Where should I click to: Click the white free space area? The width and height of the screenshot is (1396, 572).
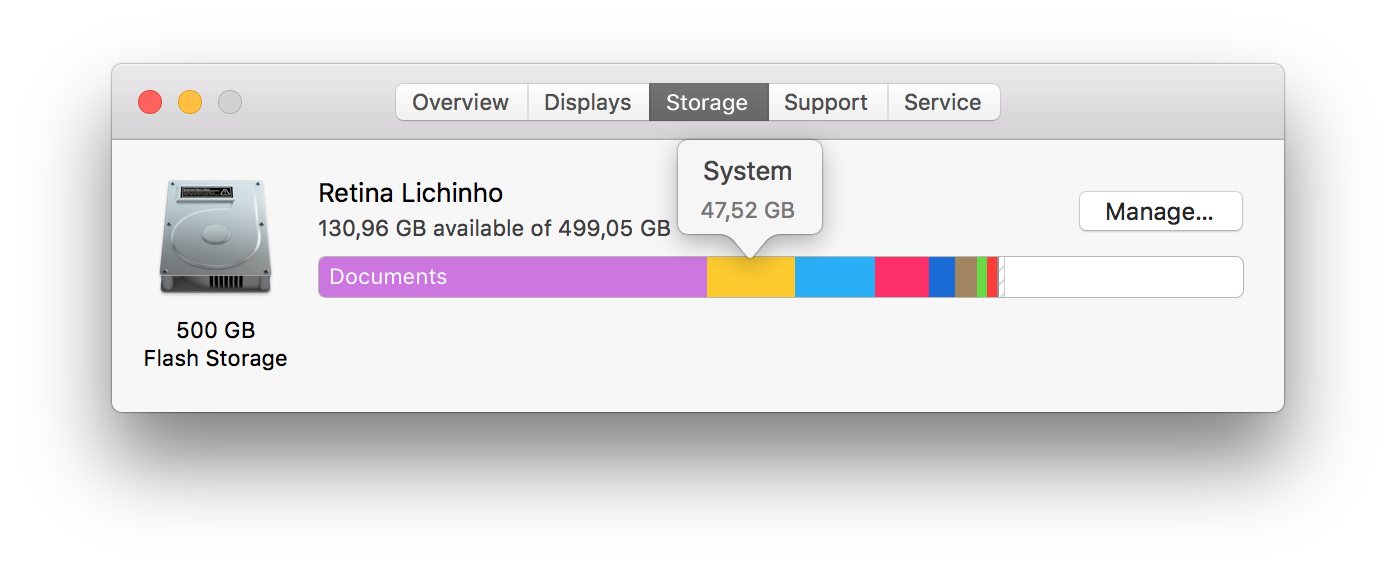(1123, 277)
